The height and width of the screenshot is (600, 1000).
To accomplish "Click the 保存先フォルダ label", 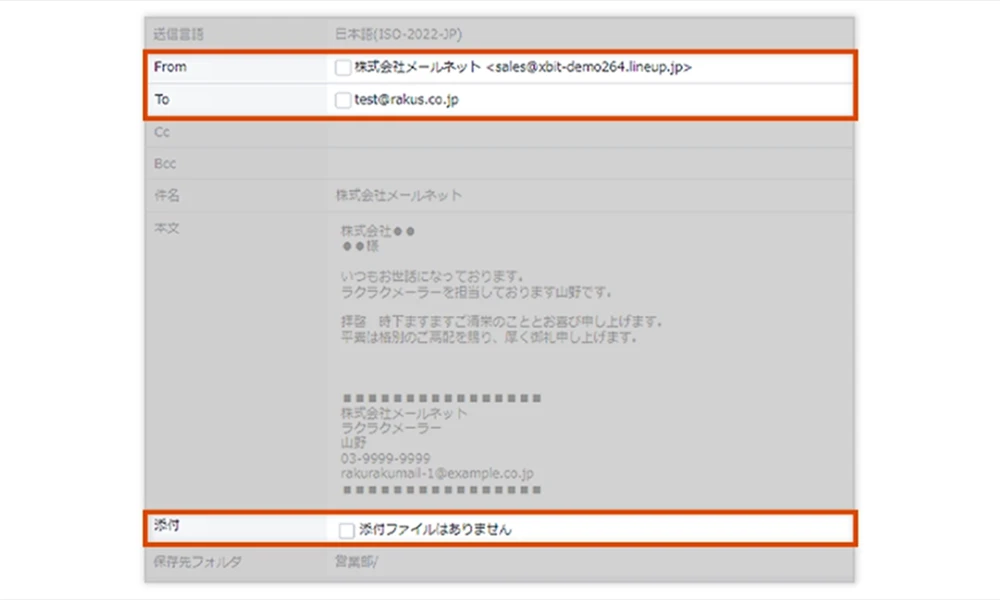I will coord(197,562).
